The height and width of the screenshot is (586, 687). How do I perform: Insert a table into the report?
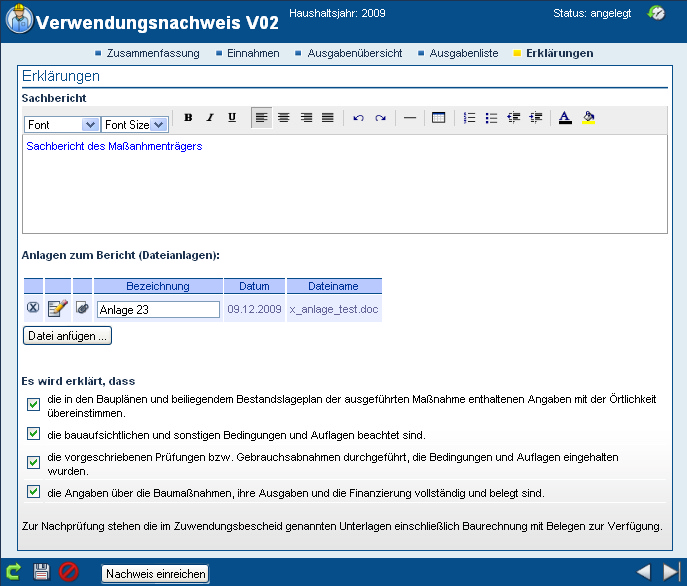click(439, 117)
